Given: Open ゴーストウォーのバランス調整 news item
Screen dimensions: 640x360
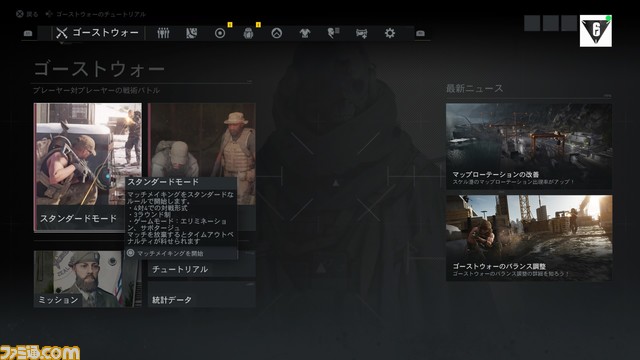Looking at the screenshot, I should 529,238.
